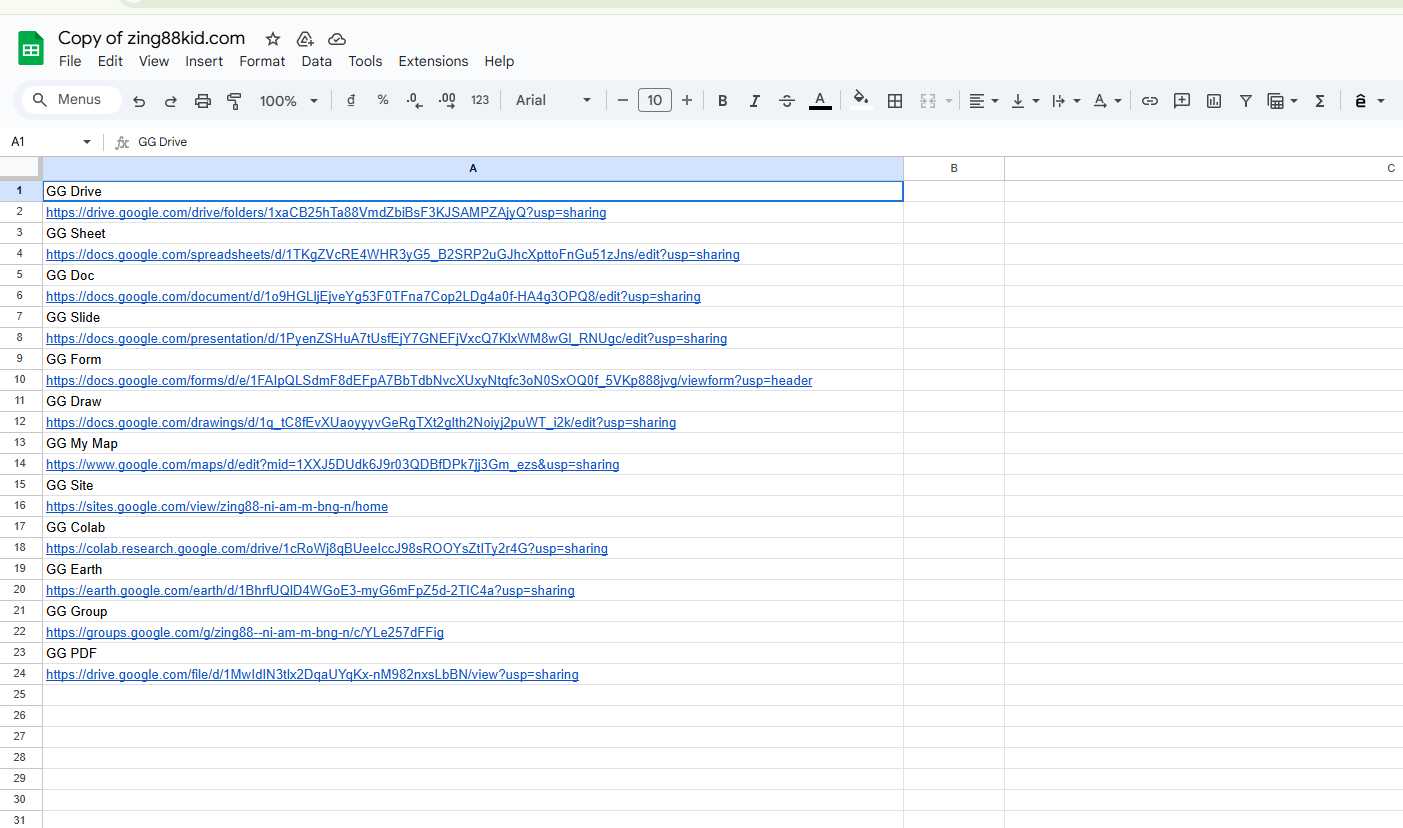Screen dimensions: 1403x828
Task: Click the redo arrow
Action: click(170, 100)
